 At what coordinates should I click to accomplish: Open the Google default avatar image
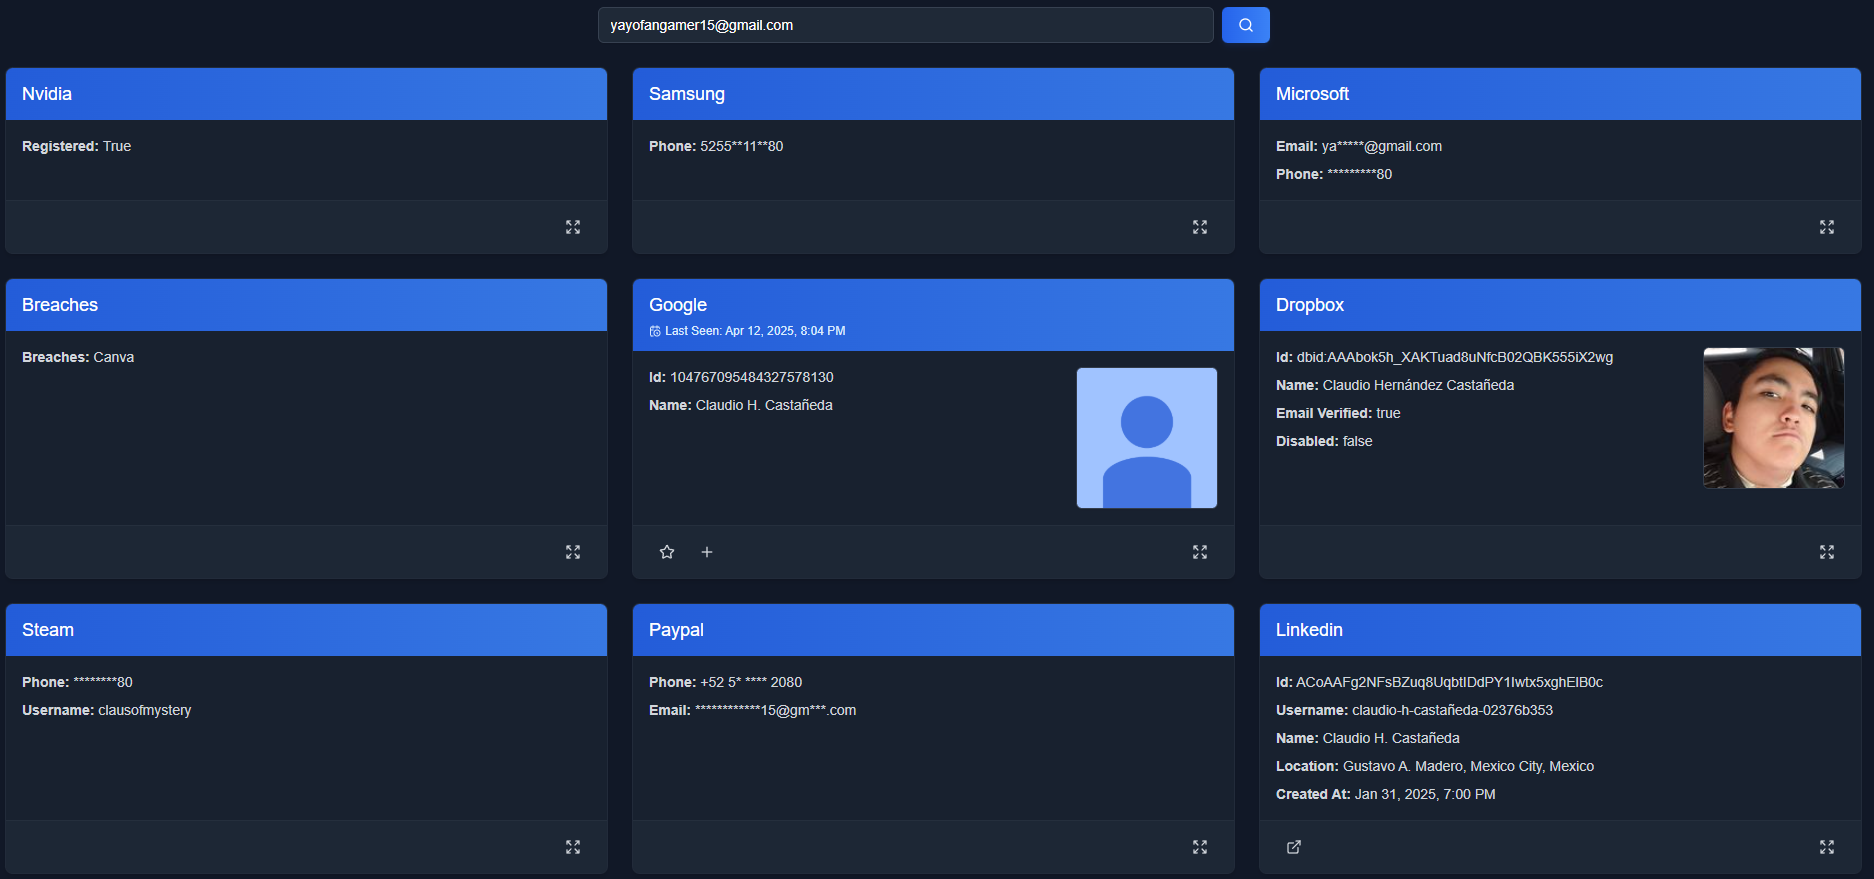point(1147,438)
